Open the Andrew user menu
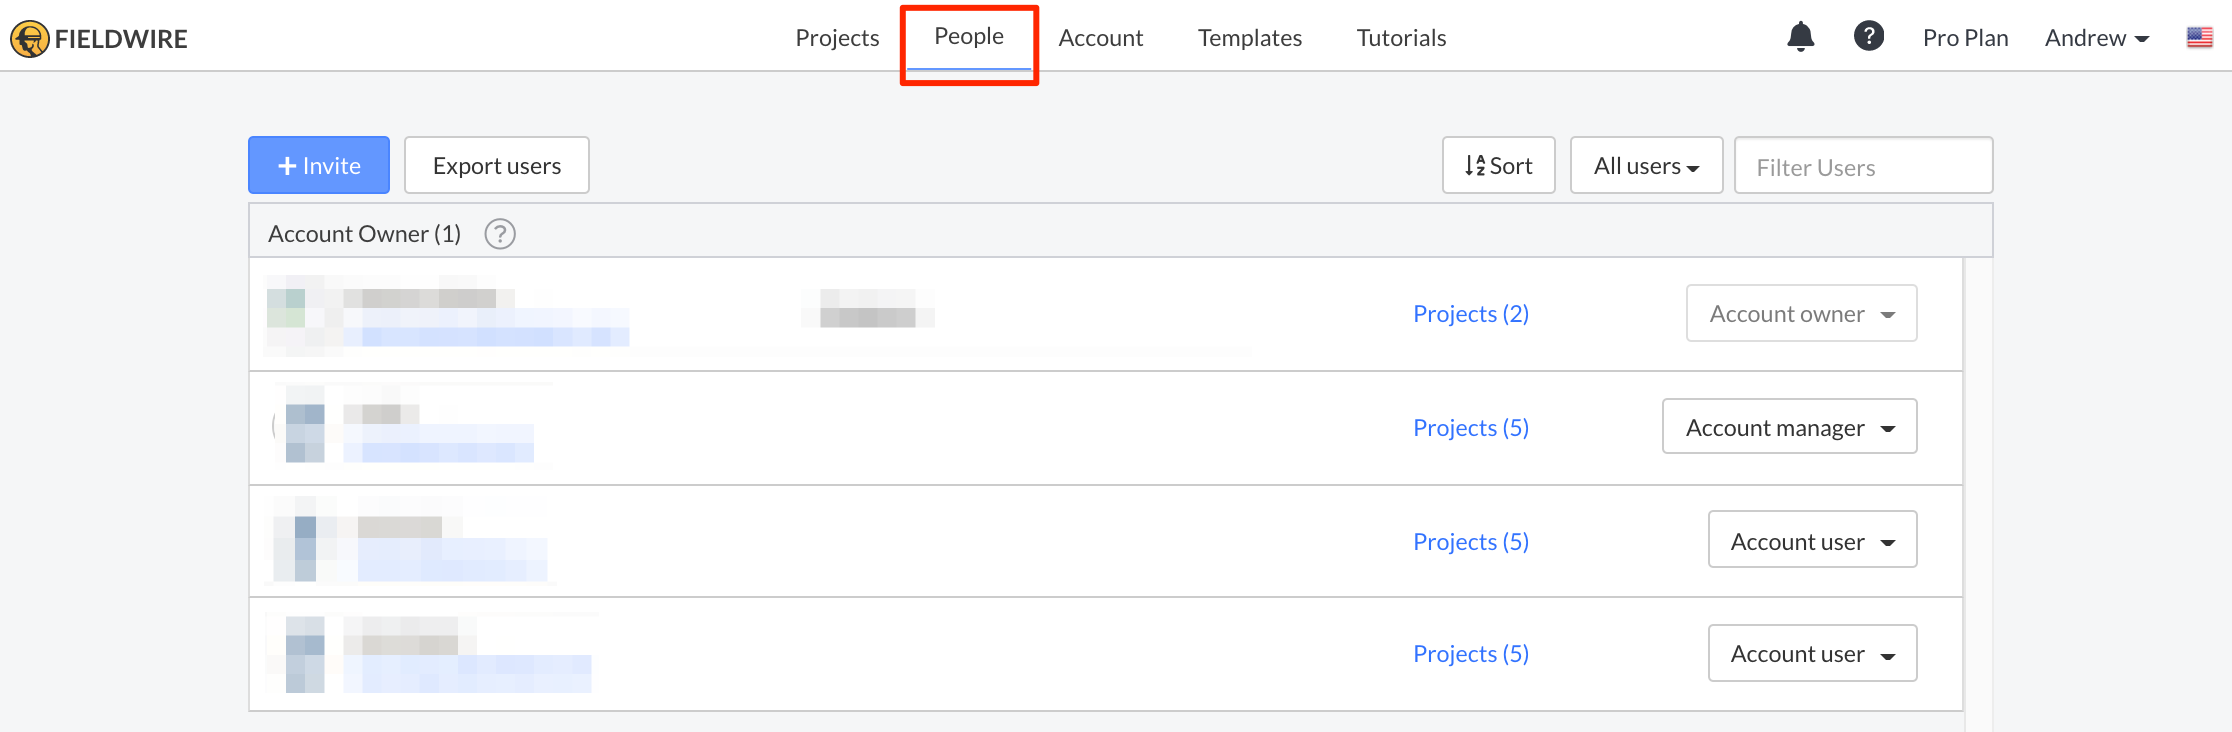The width and height of the screenshot is (2232, 732). 2096,38
